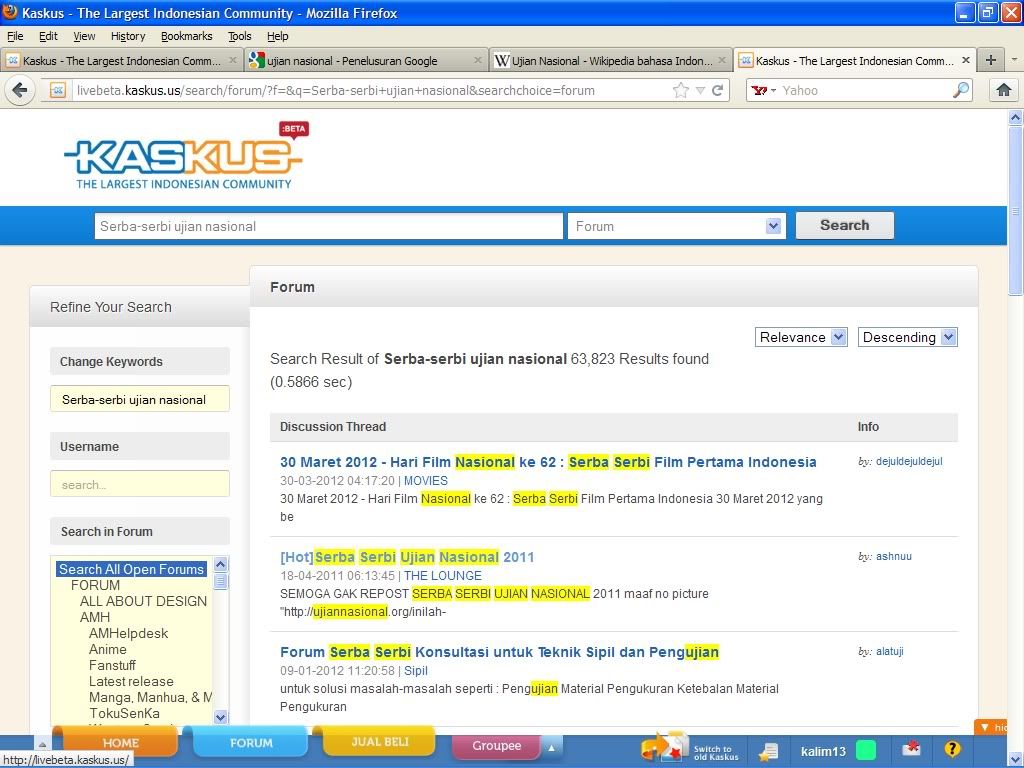Open THE LOUNGE forum link
The width and height of the screenshot is (1024, 768).
tap(443, 575)
